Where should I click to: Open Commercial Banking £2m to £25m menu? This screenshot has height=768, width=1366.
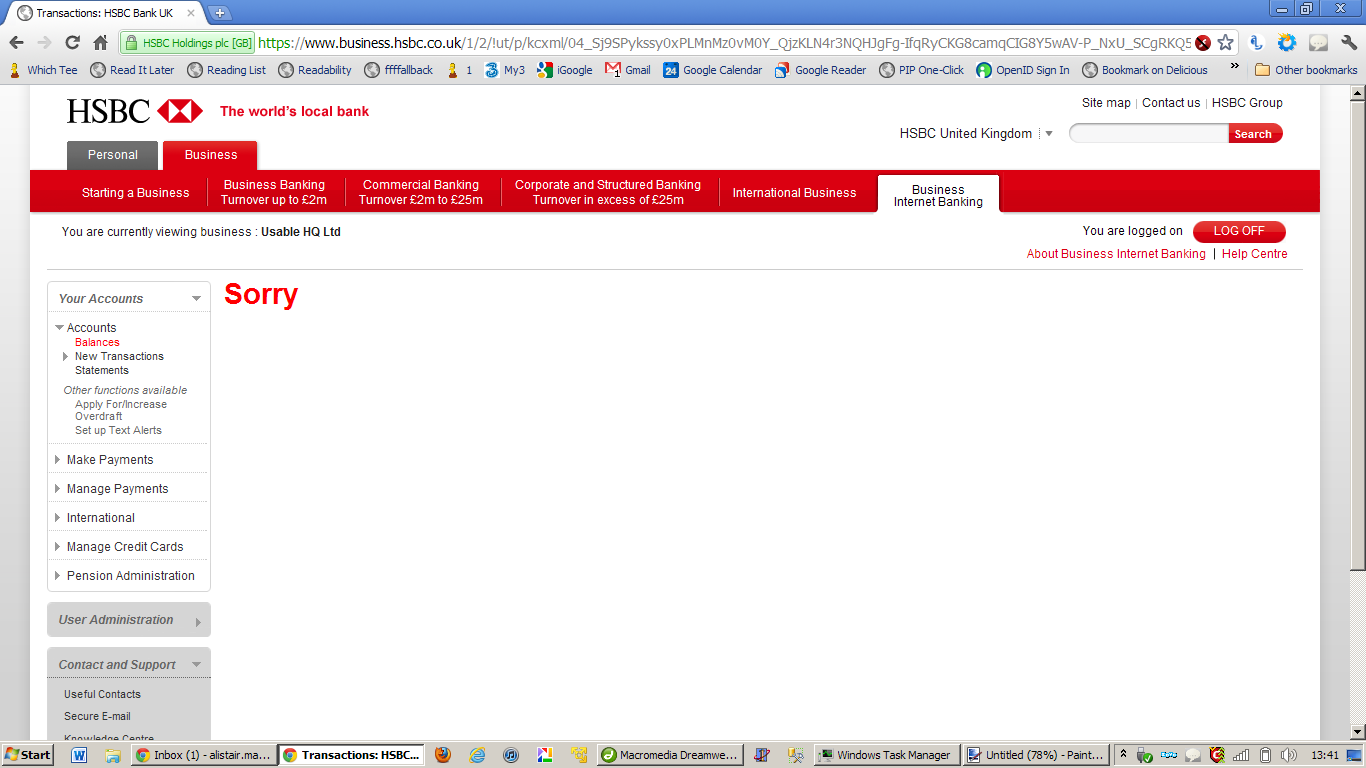[x=421, y=192]
